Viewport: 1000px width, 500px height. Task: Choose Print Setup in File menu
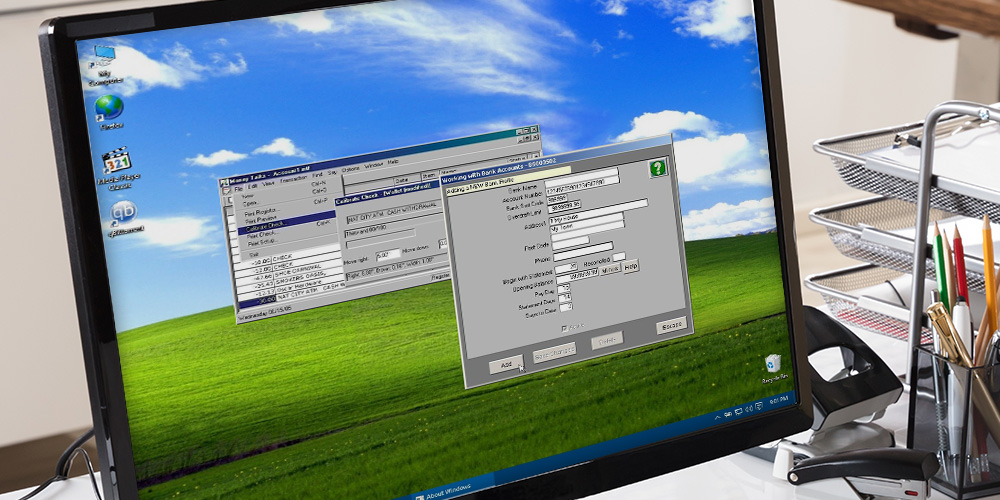[263, 242]
